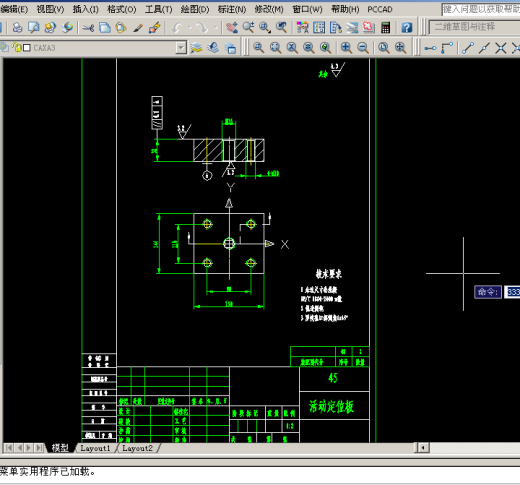This screenshot has height=485, width=520.
Task: Open the workspace 二维草图与注释 dropdown
Action: (474, 27)
